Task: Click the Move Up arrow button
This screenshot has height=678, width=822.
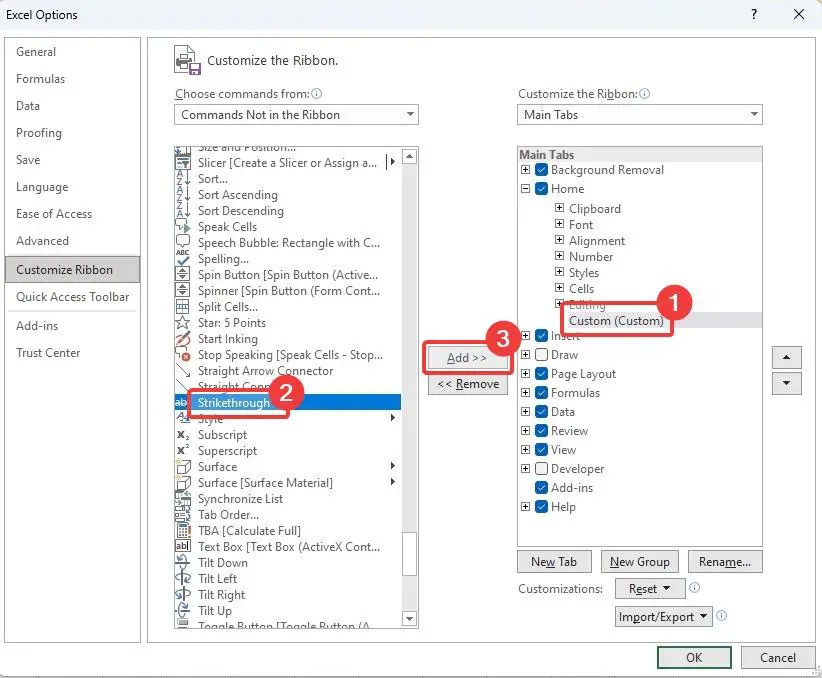Action: pyautogui.click(x=786, y=358)
